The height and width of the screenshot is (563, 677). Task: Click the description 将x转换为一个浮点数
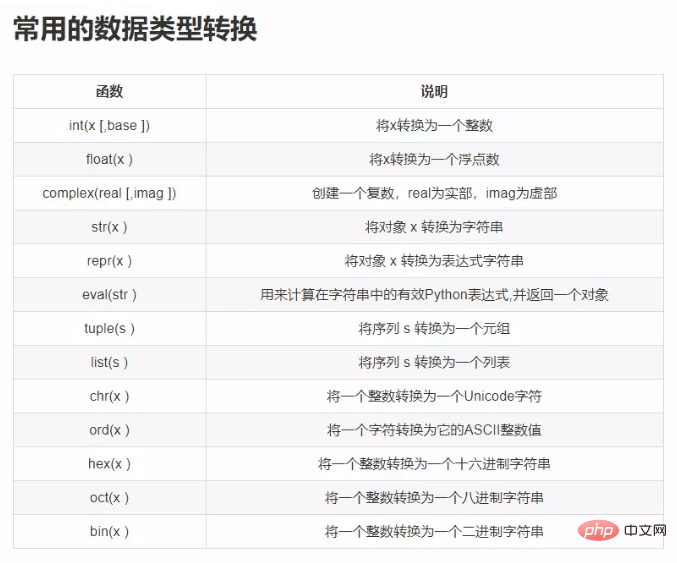pyautogui.click(x=434, y=159)
